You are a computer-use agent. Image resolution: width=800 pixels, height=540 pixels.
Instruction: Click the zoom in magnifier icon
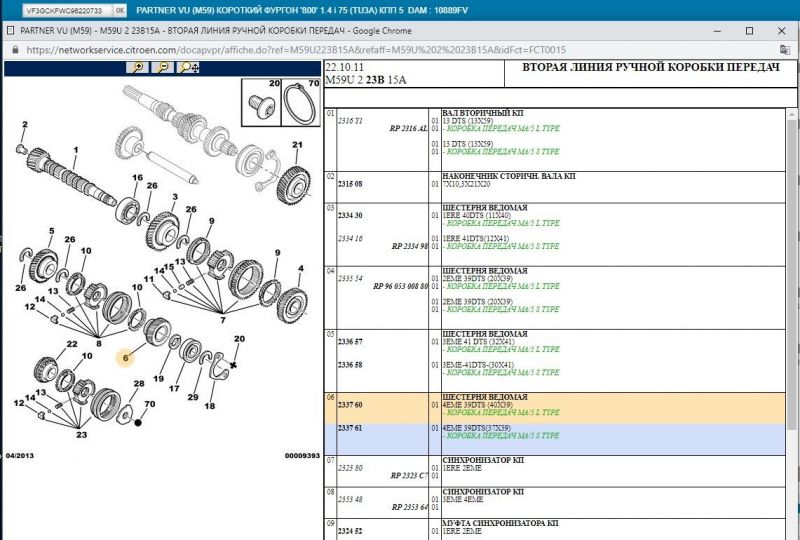(x=138, y=68)
